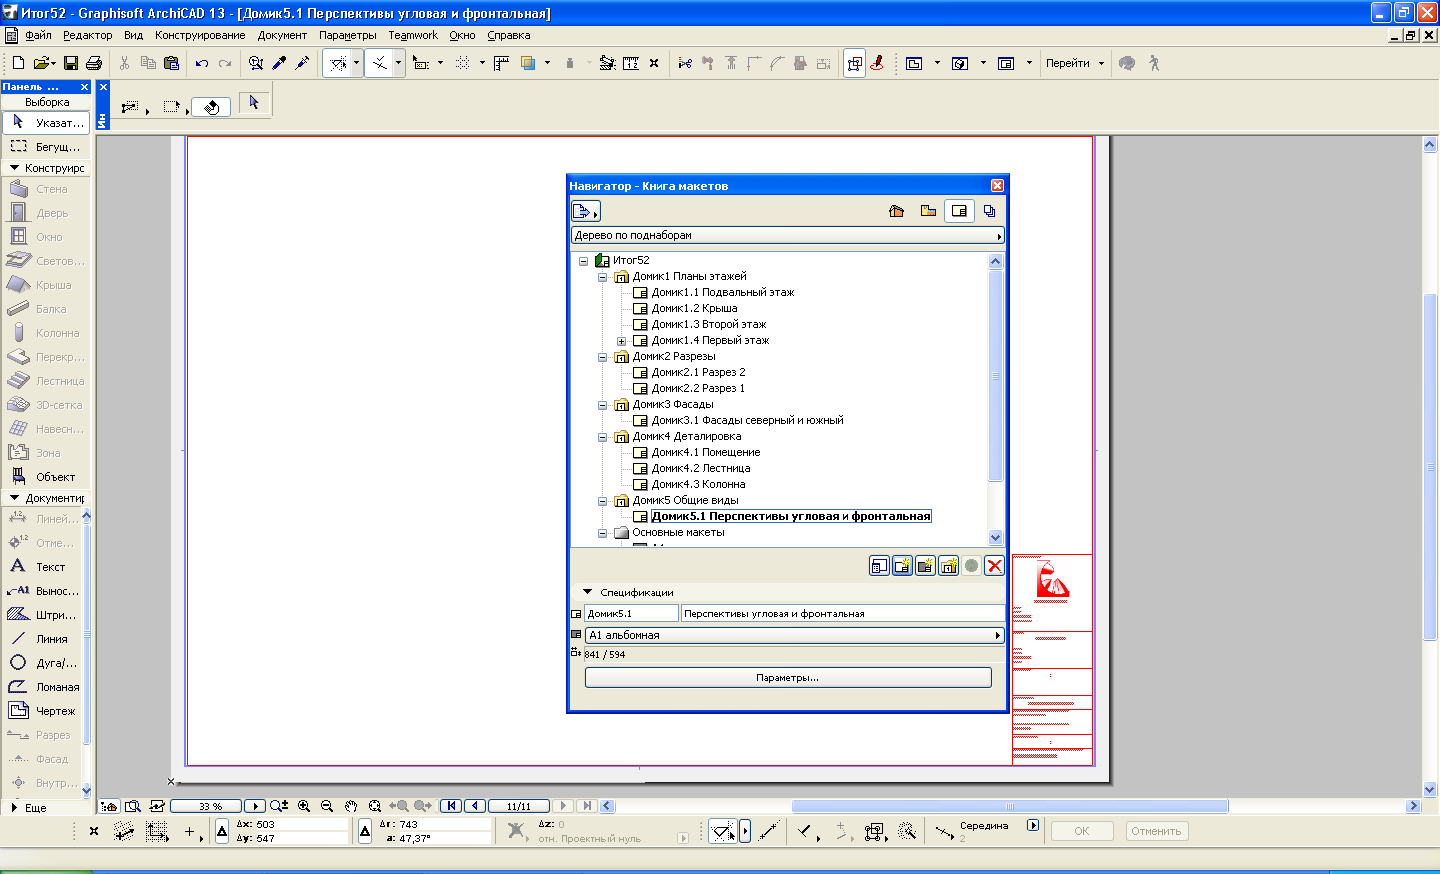This screenshot has width=1440, height=874.
Task: Select the Object (Объект) tool
Action: pyautogui.click(x=46, y=477)
